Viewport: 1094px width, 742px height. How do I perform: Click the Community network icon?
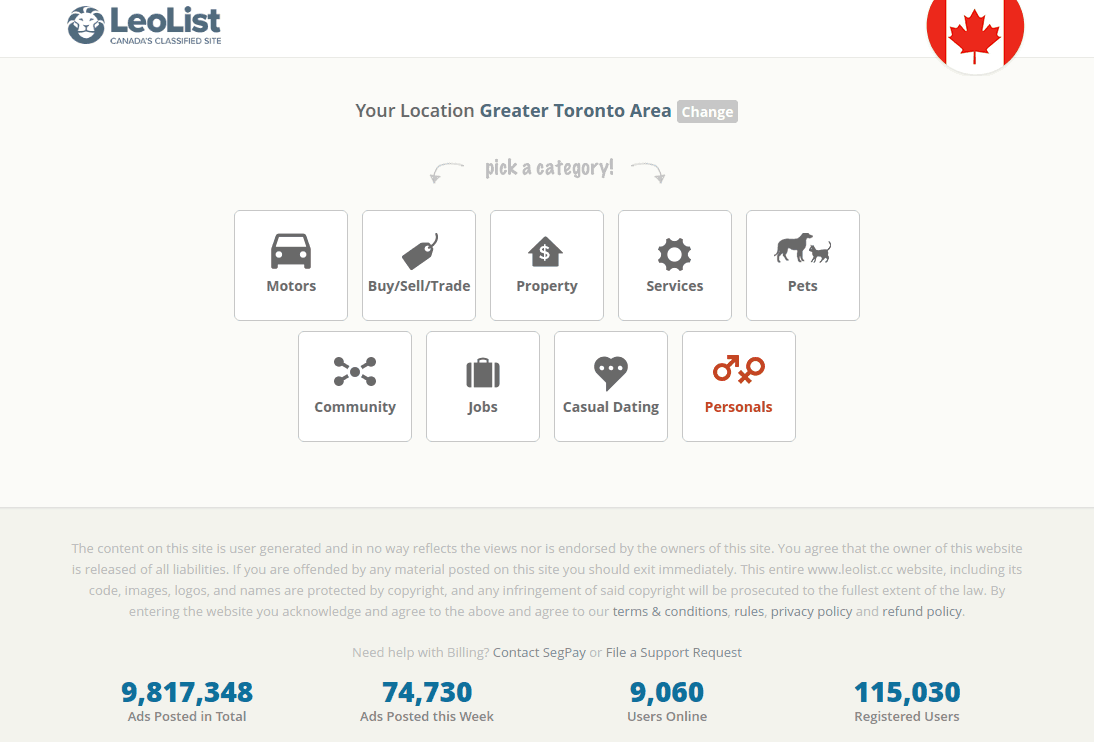pos(354,372)
